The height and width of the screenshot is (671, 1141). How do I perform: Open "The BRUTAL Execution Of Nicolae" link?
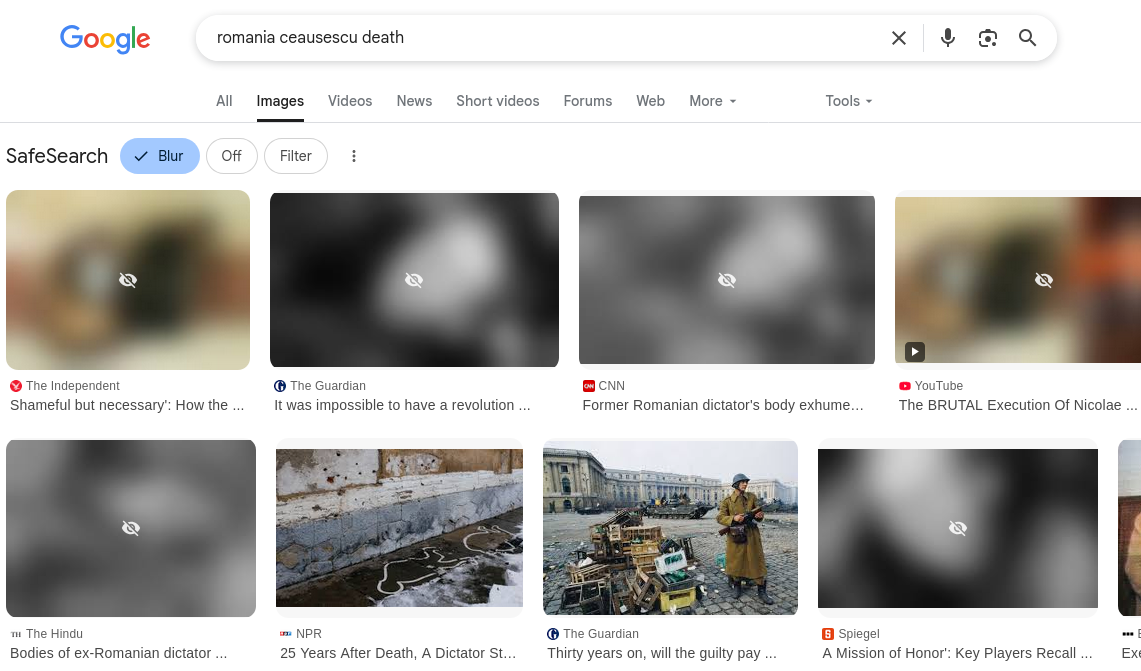pos(1018,405)
